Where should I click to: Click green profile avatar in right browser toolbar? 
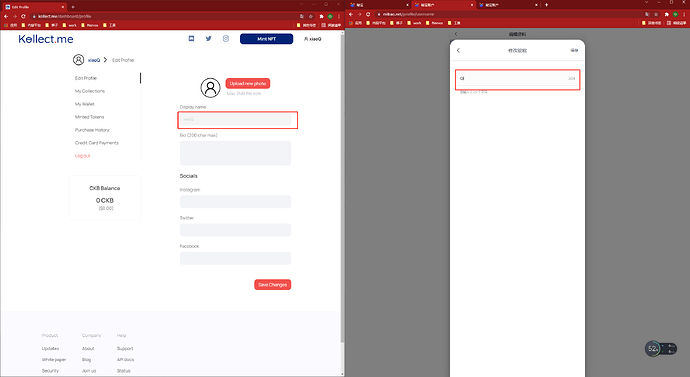tap(675, 14)
